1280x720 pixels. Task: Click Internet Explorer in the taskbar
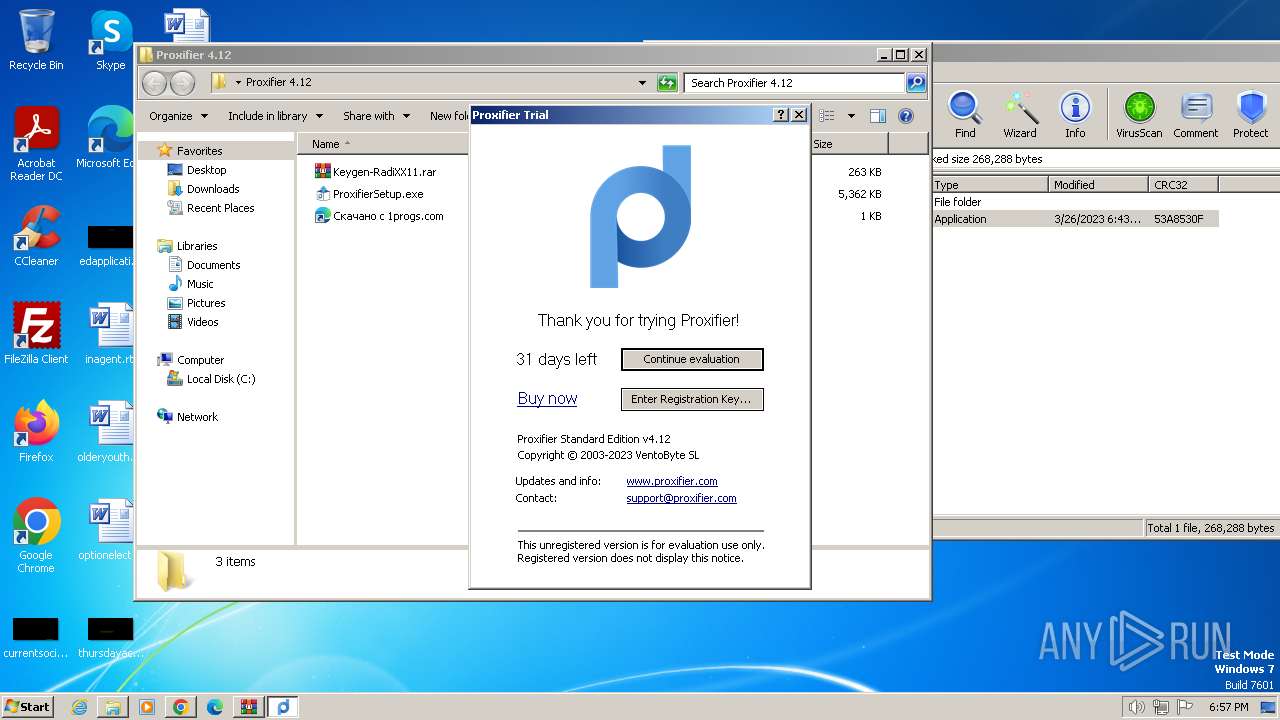click(x=79, y=707)
